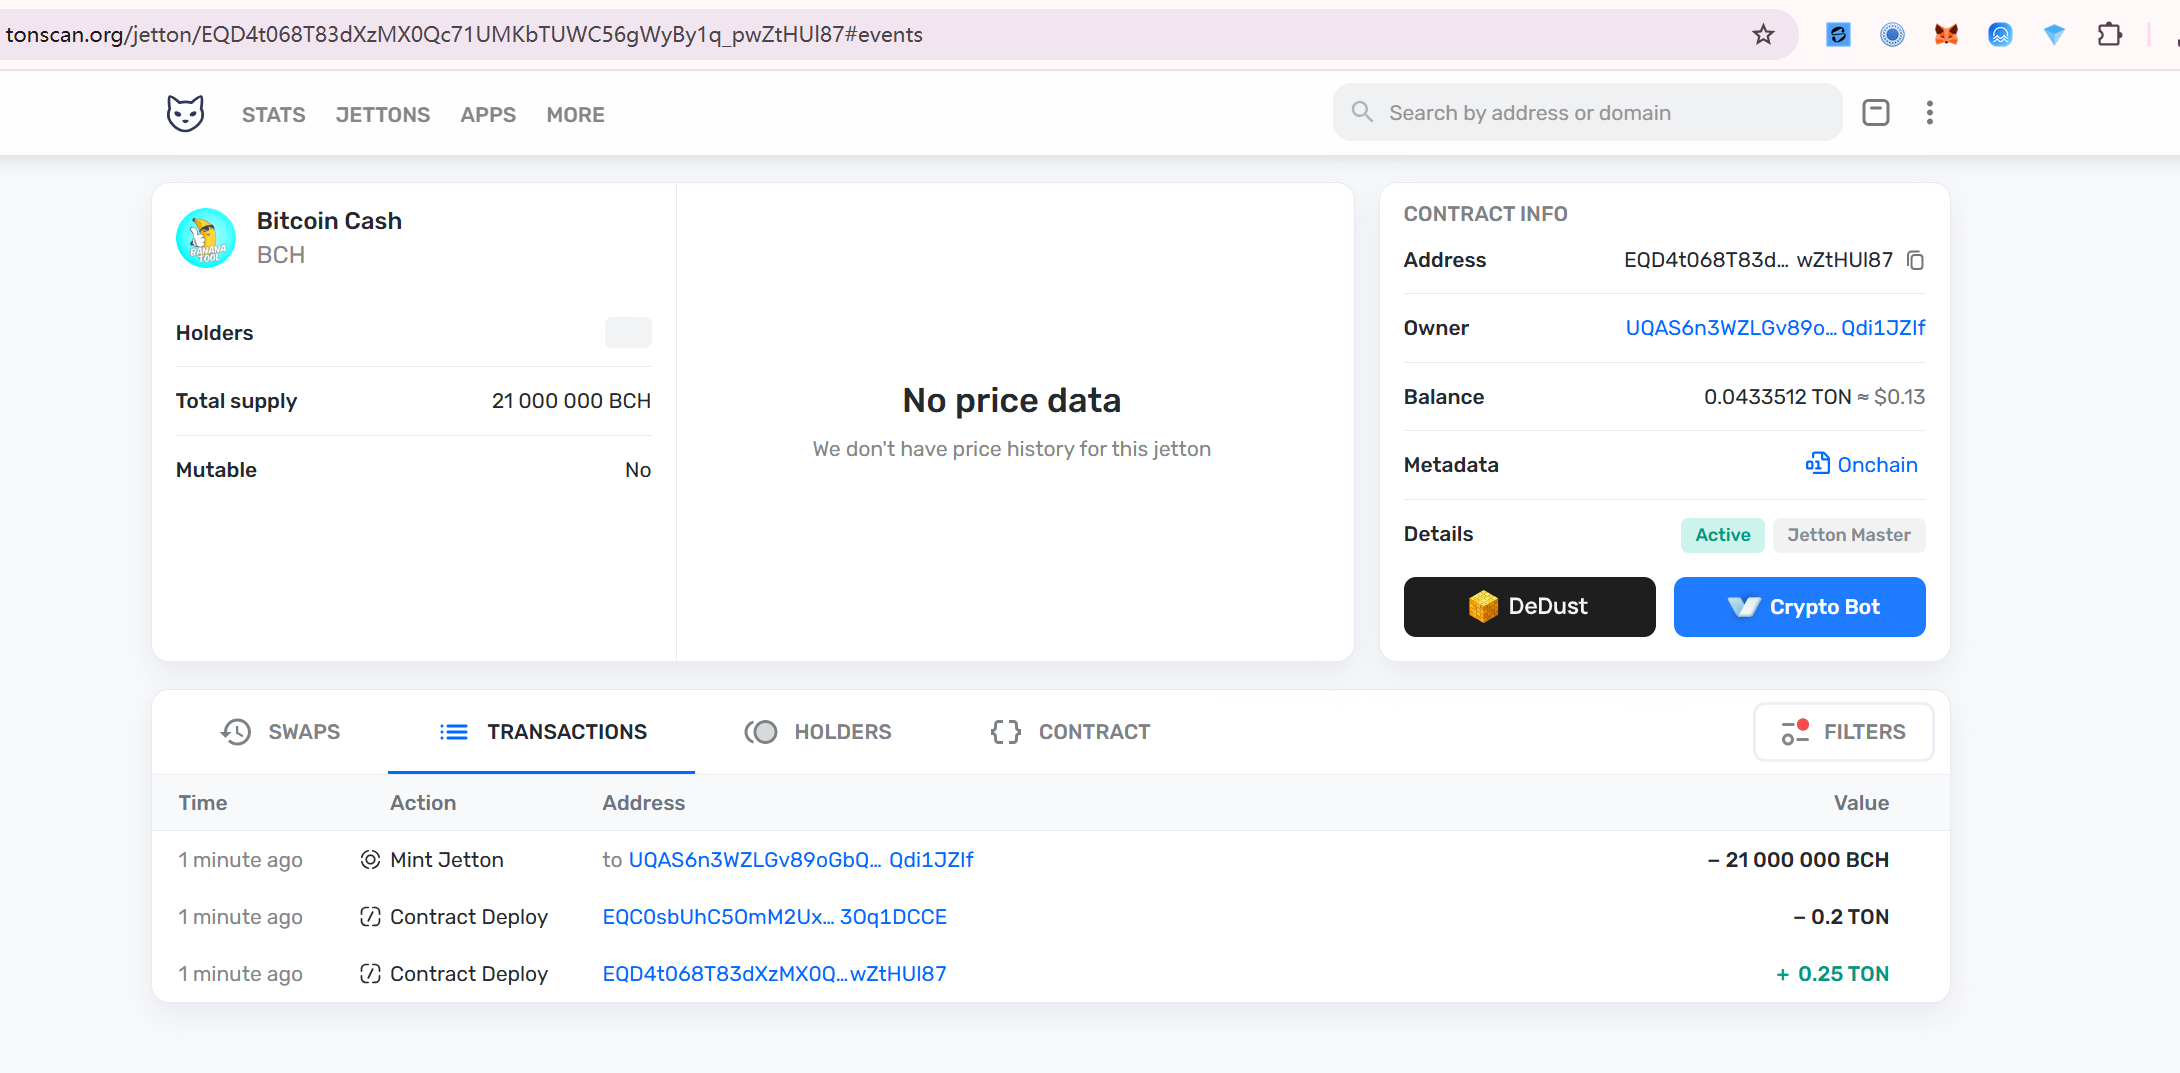Open the FILTERS panel

pyautogui.click(x=1843, y=732)
